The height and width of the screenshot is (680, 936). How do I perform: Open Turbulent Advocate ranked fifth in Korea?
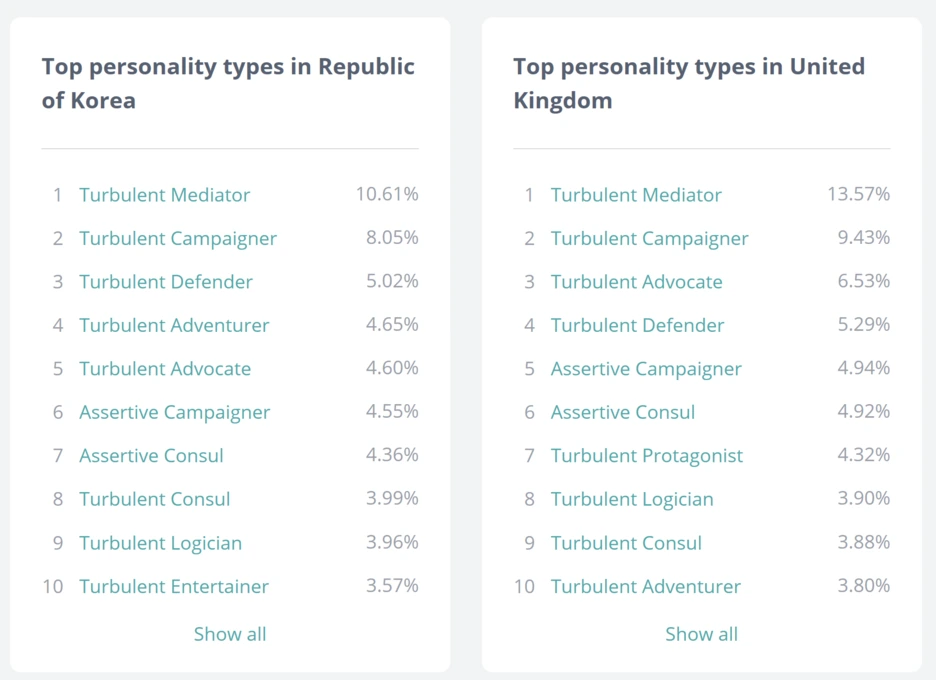164,369
